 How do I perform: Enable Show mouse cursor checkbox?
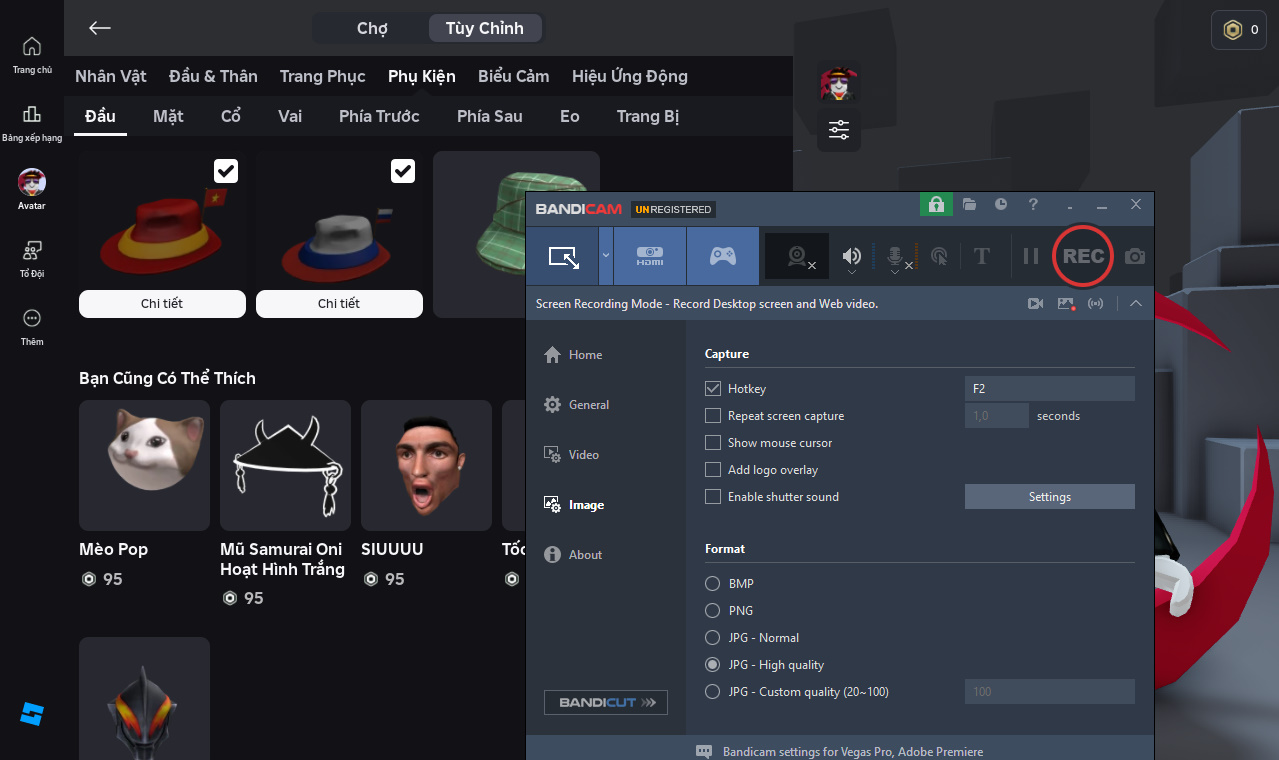(713, 443)
